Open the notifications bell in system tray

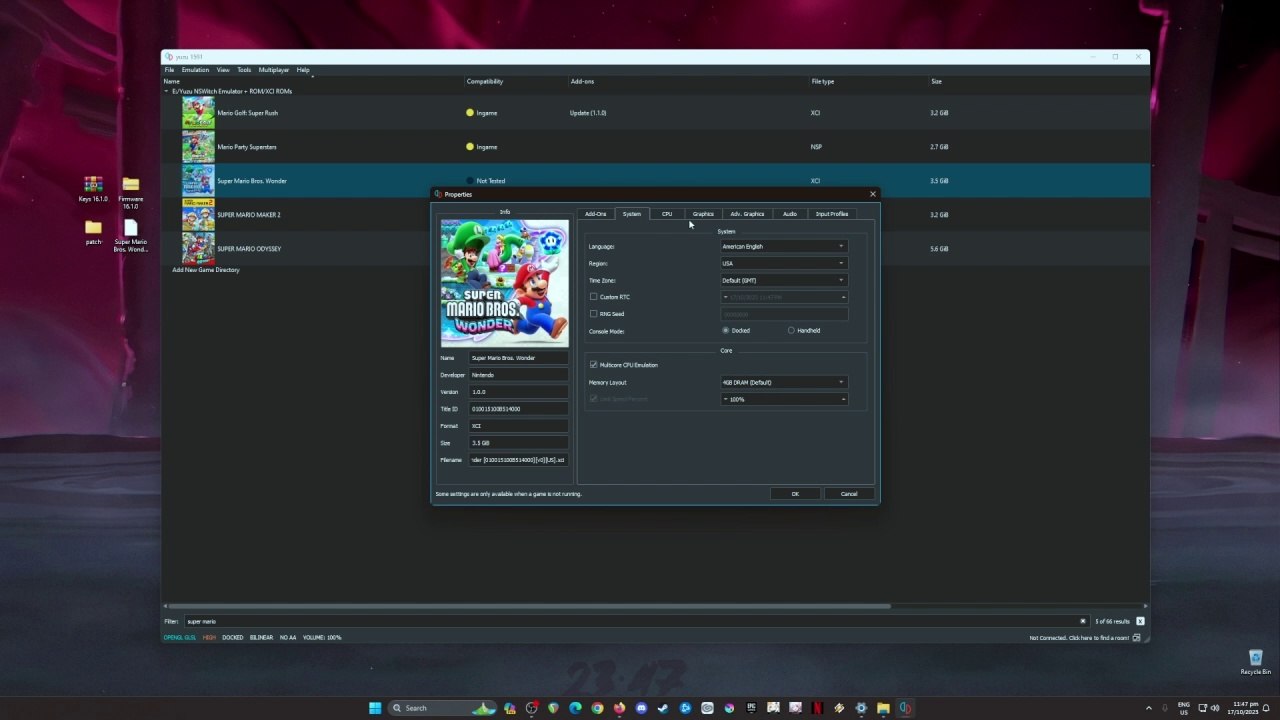(x=1265, y=708)
